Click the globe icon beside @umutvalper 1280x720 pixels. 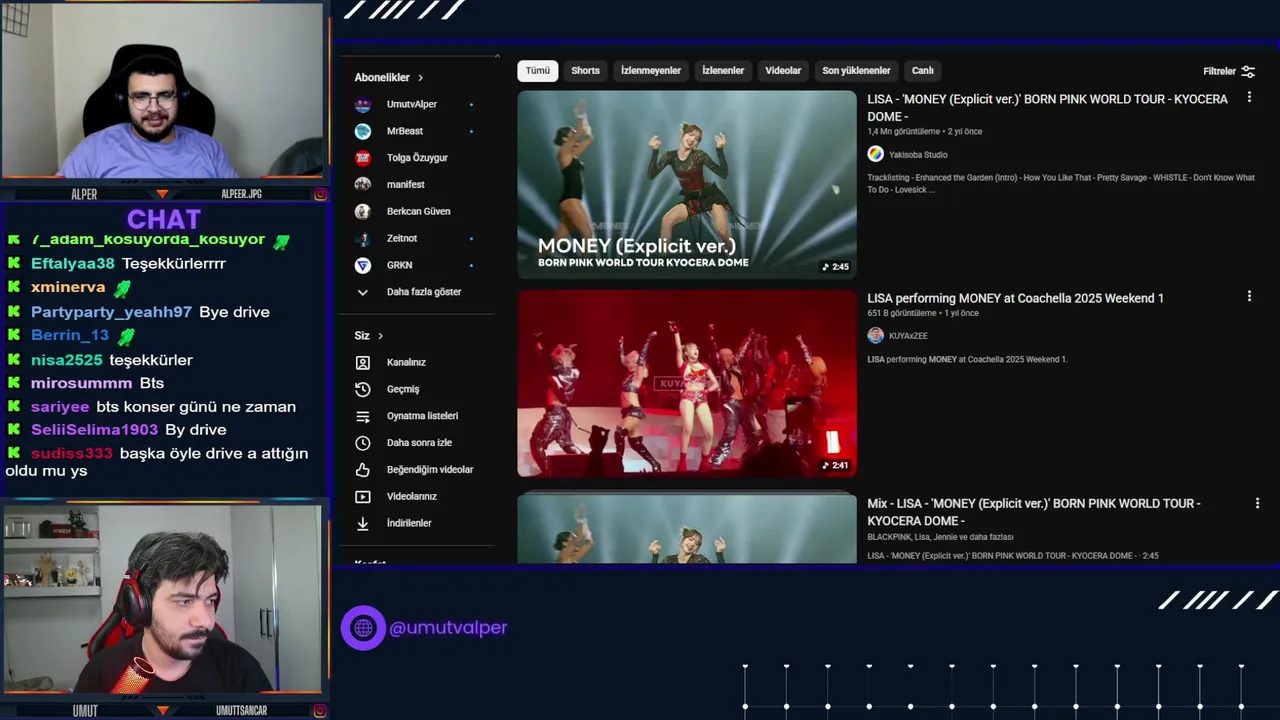click(x=363, y=628)
